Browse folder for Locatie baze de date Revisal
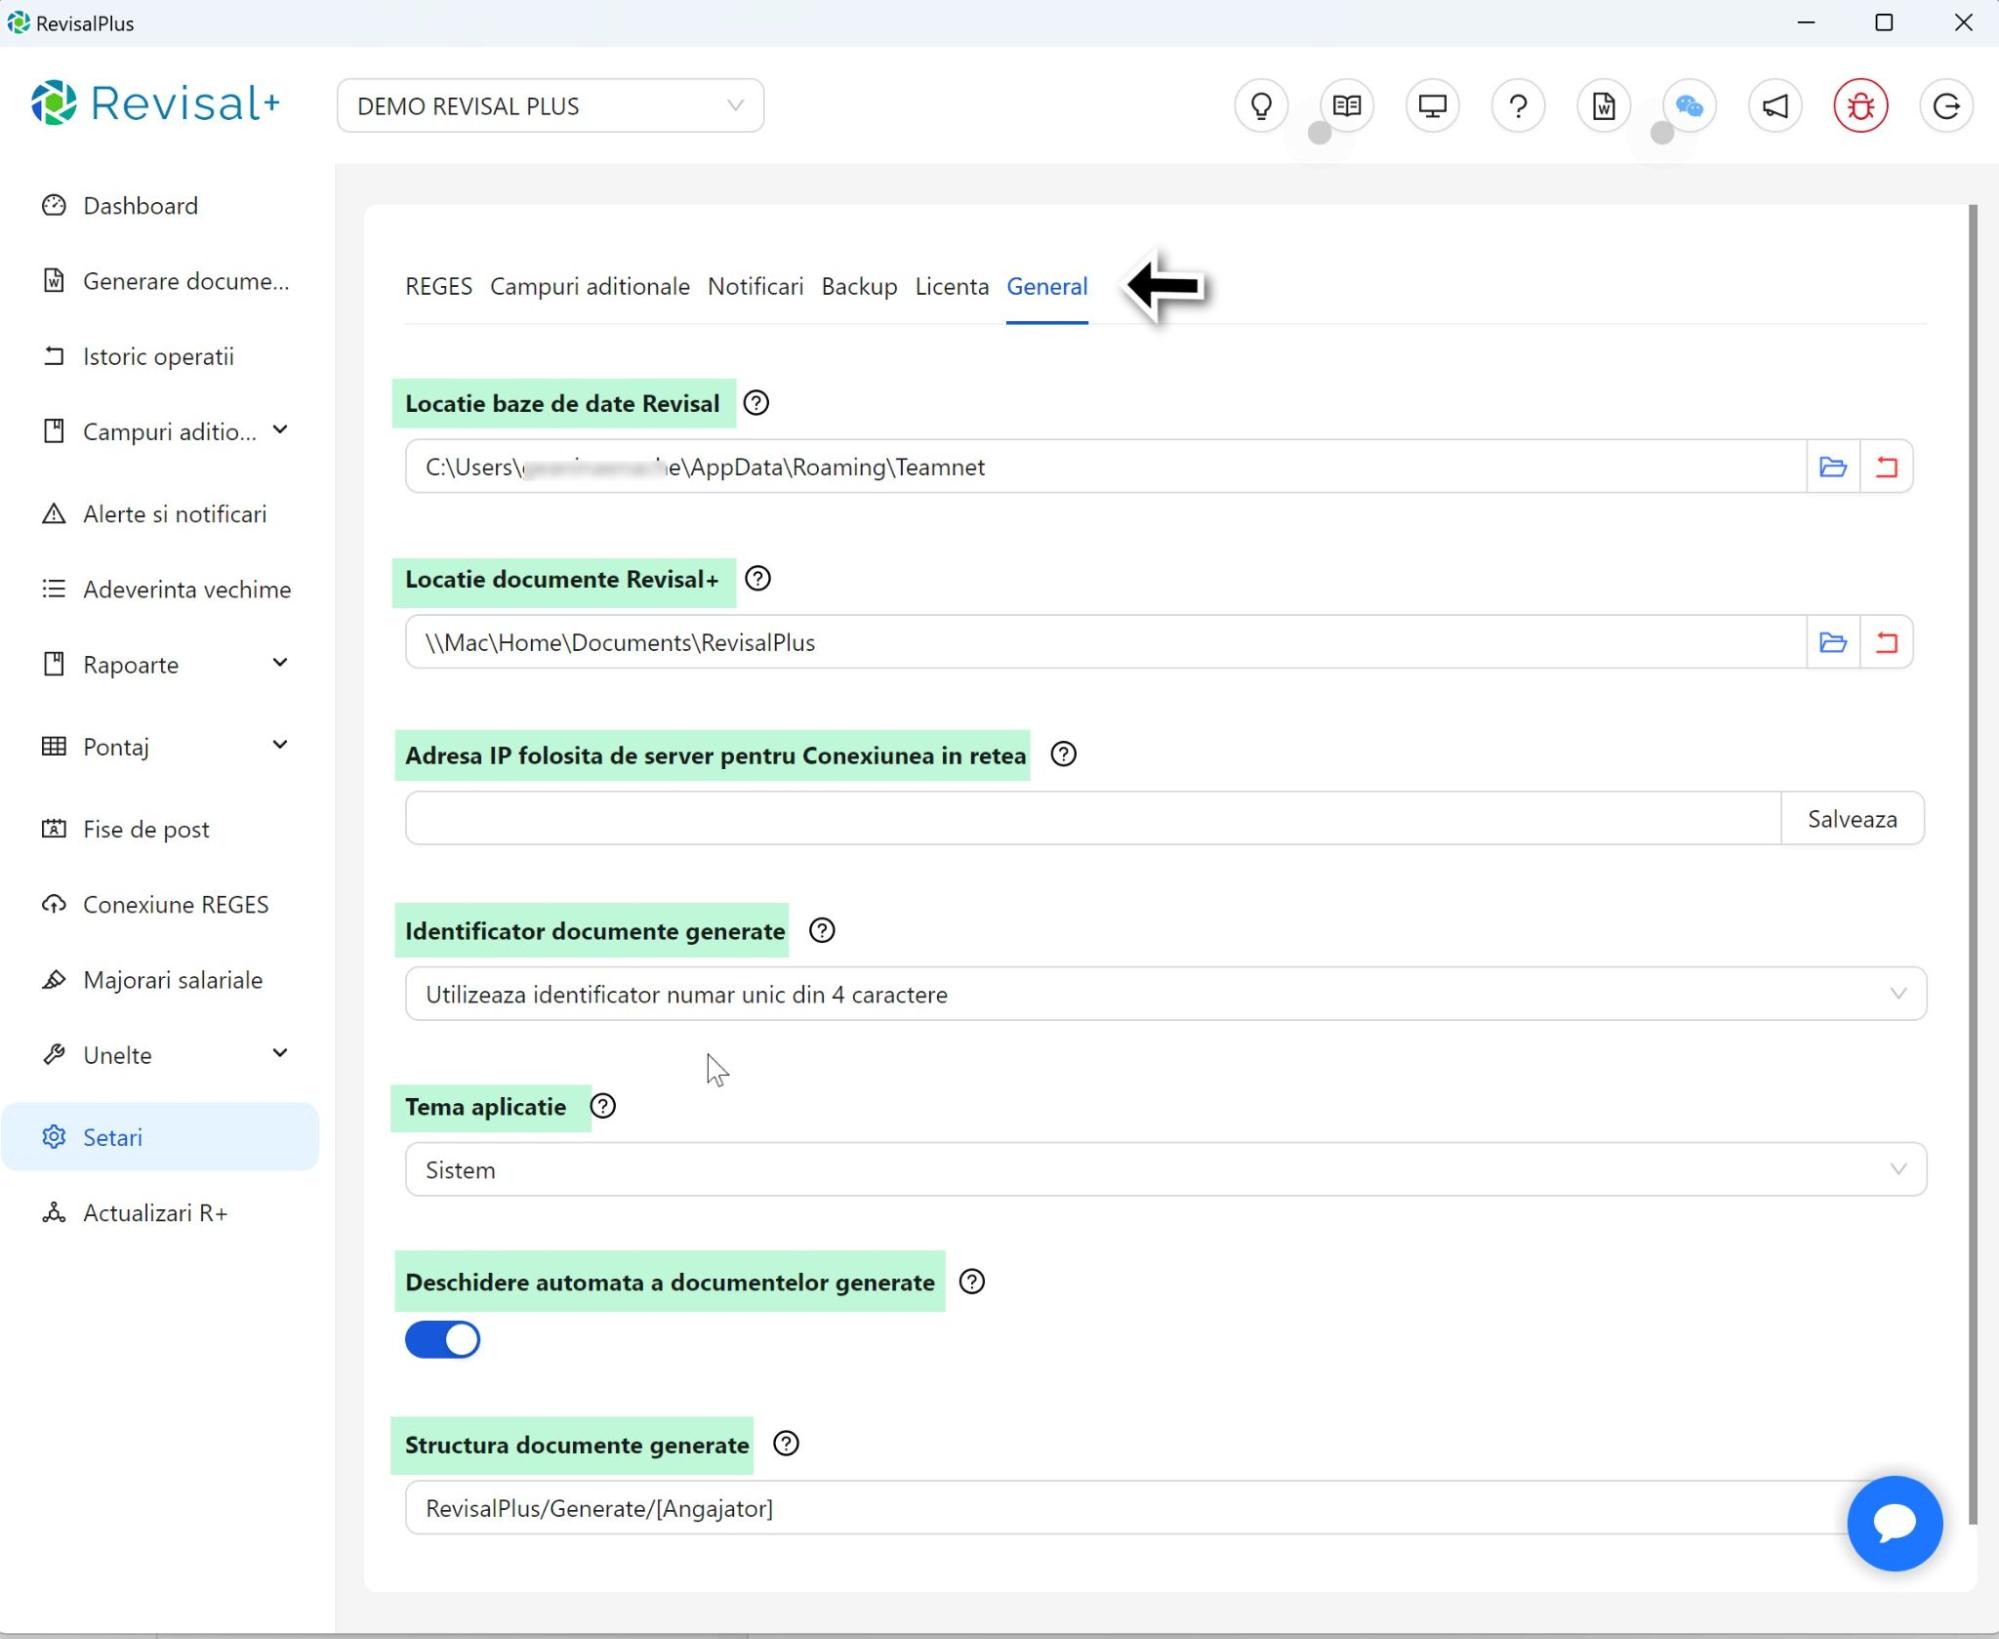The height and width of the screenshot is (1639, 1999). [x=1832, y=467]
